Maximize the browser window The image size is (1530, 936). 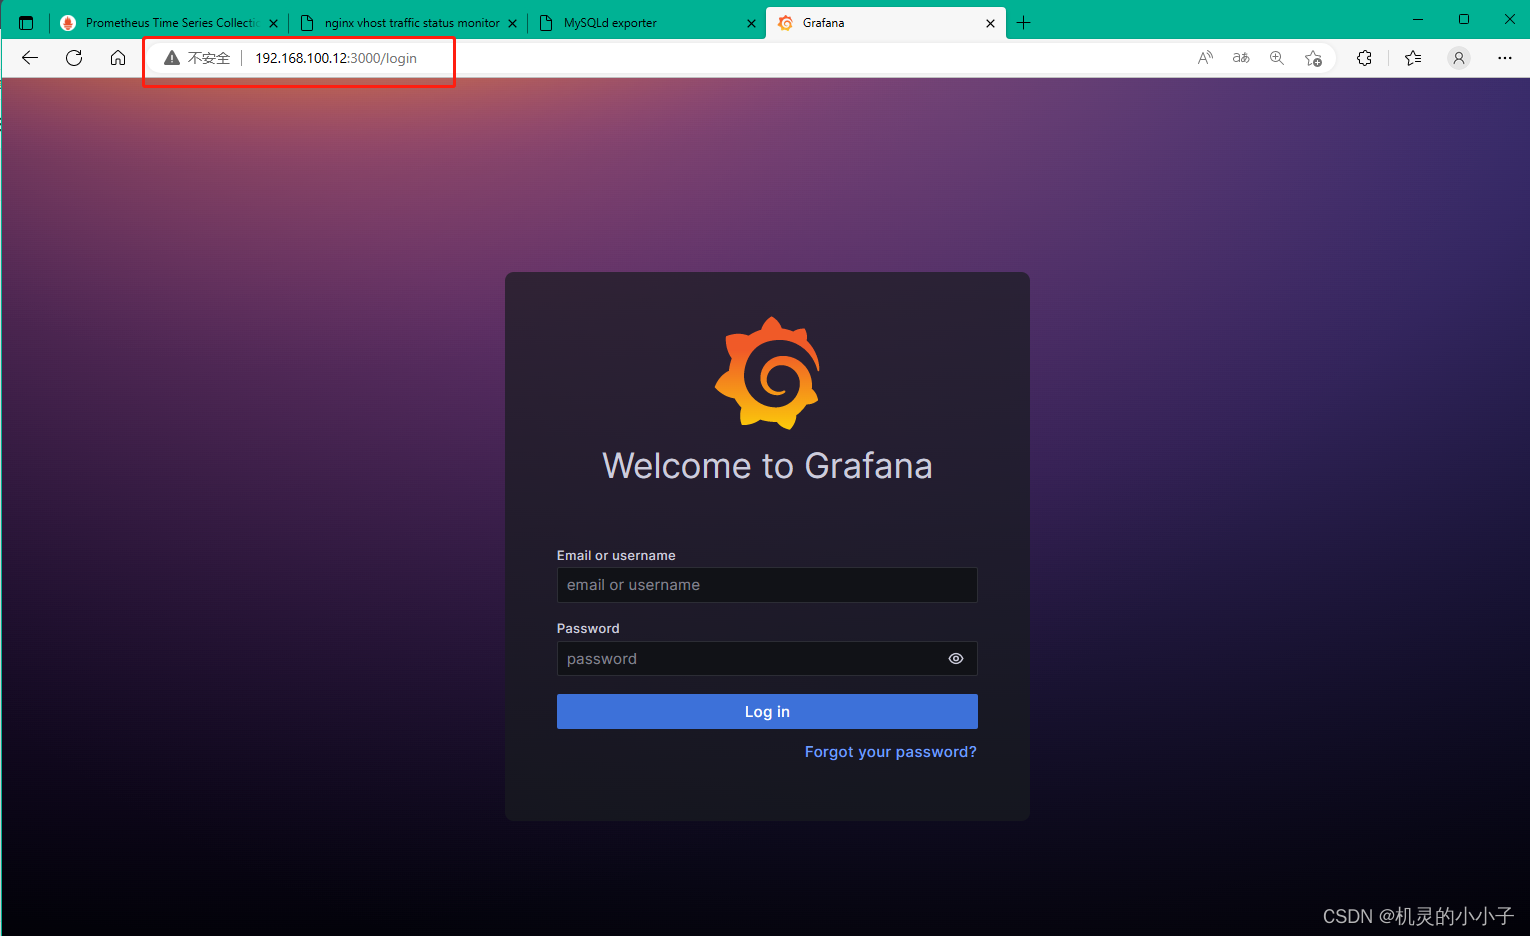coord(1464,20)
